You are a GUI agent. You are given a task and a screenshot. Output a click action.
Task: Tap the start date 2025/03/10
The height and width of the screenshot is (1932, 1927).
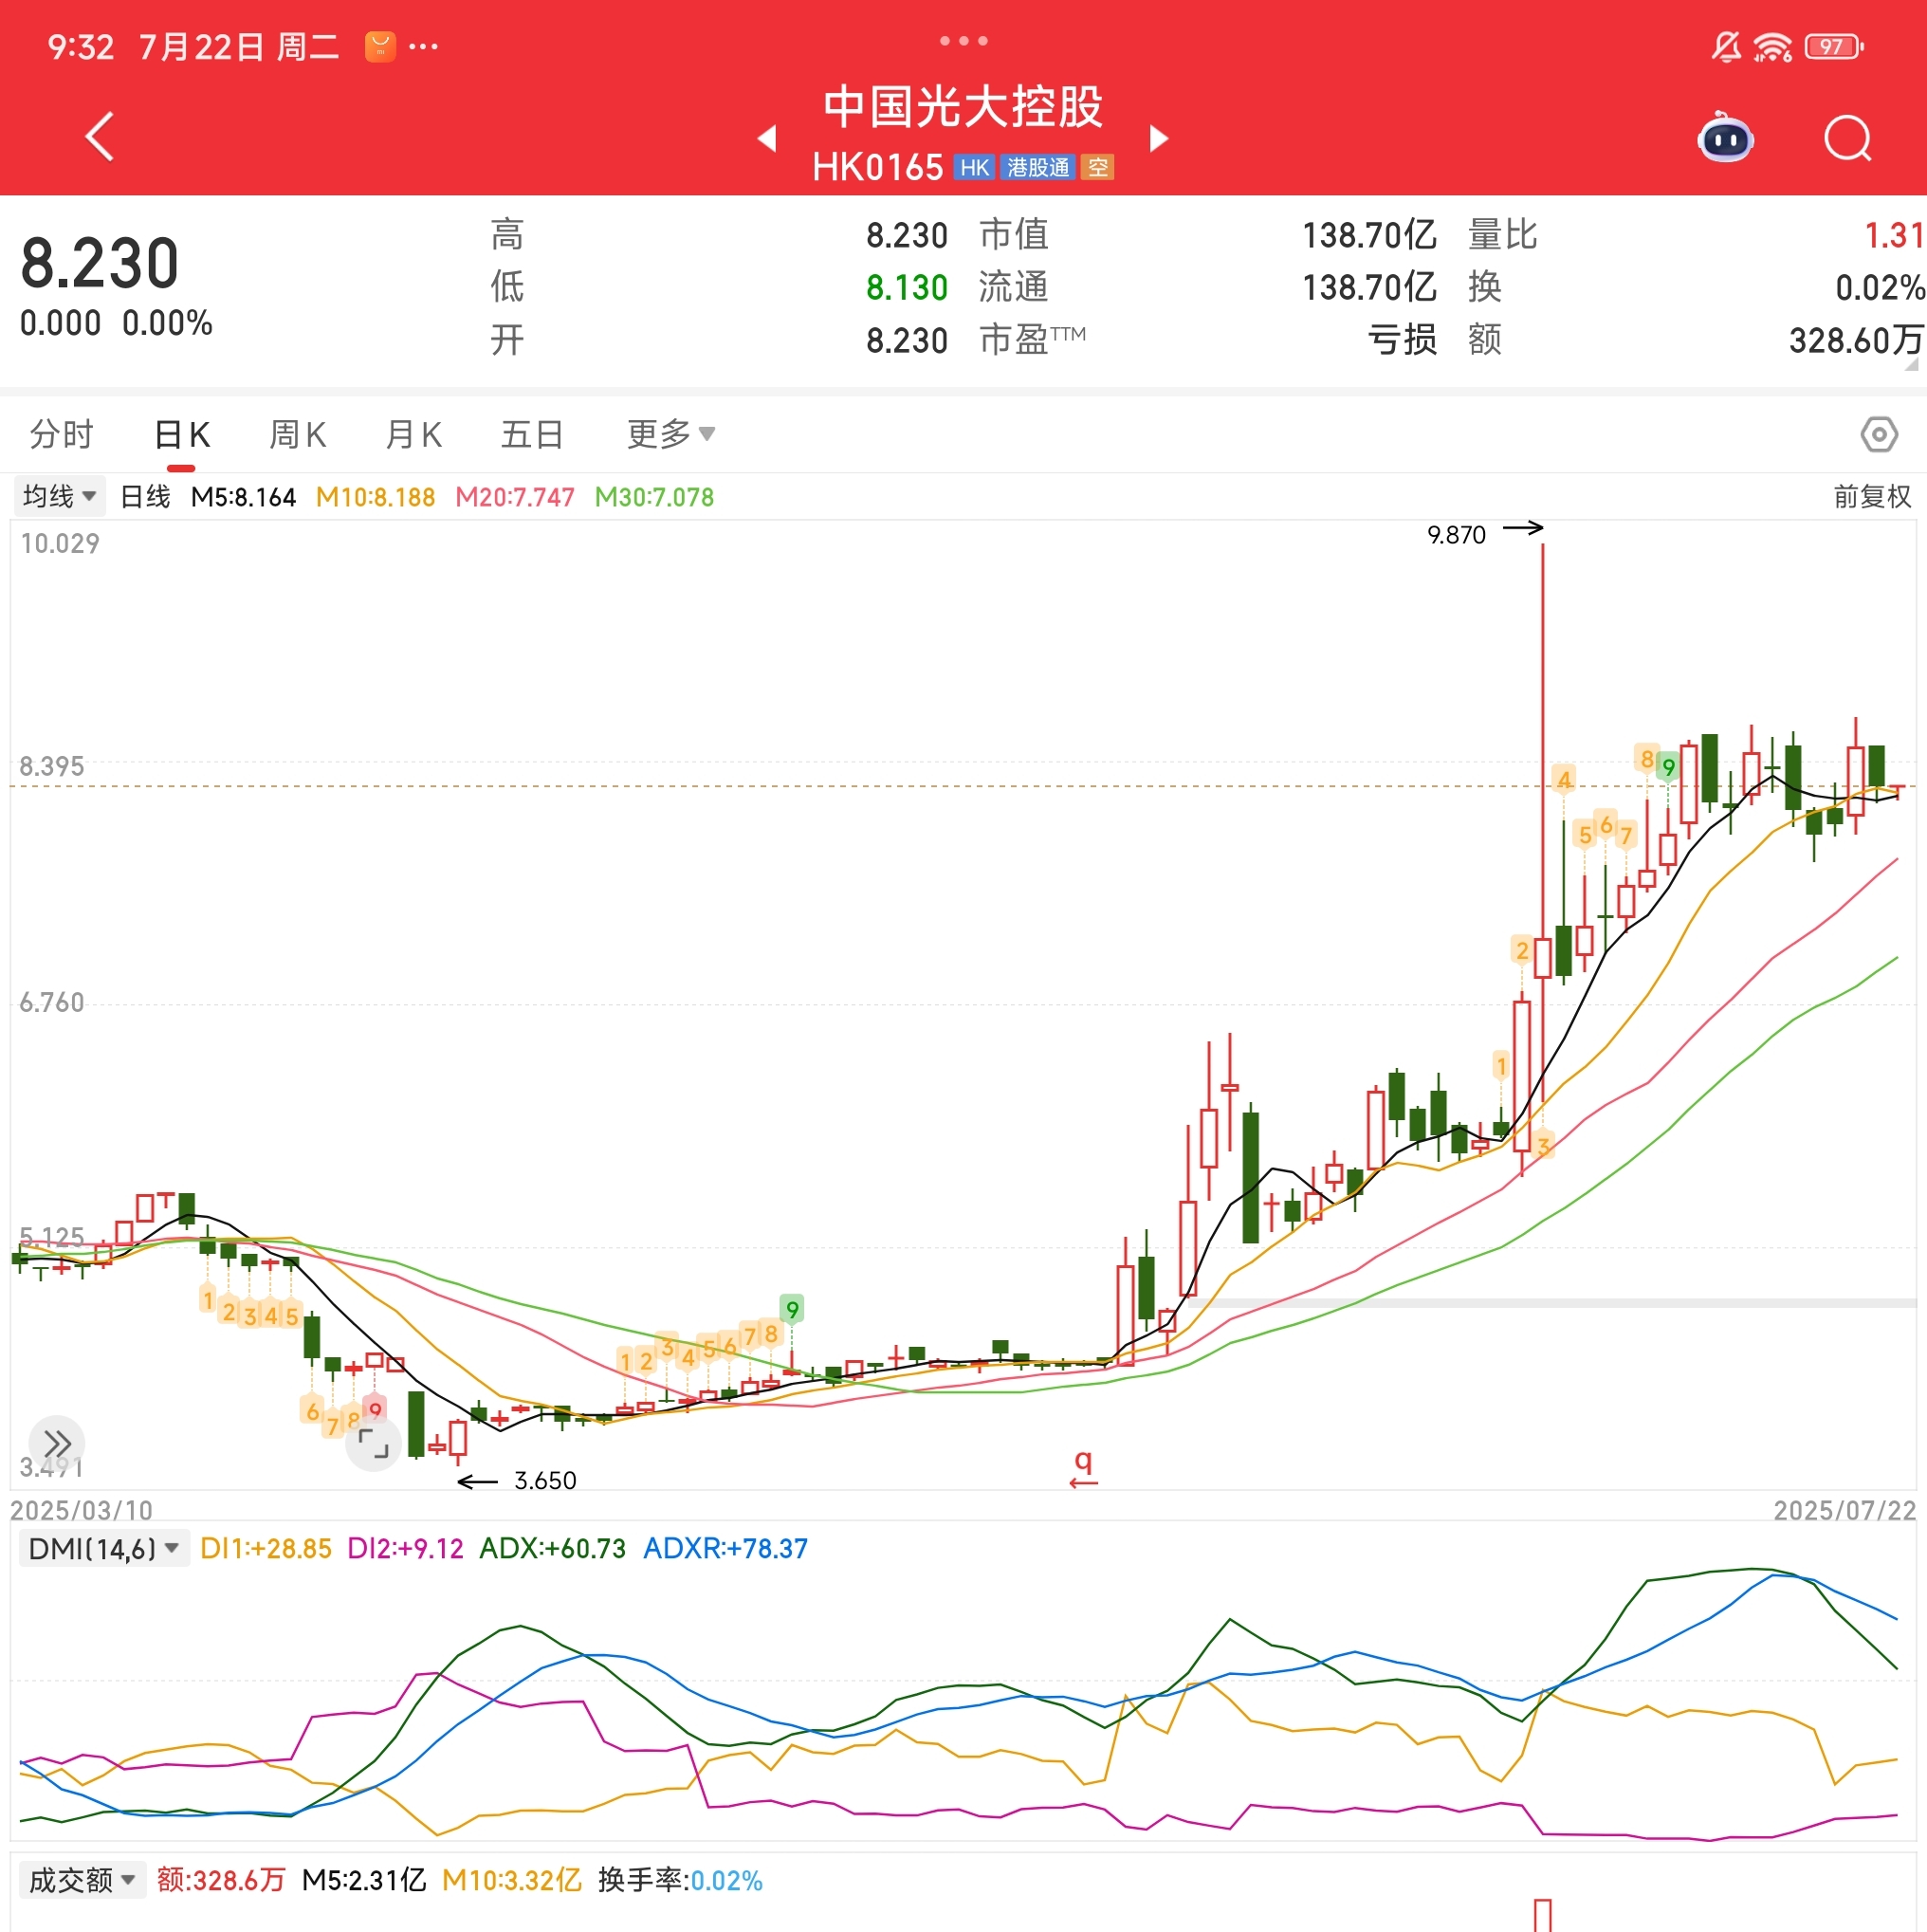(81, 1510)
